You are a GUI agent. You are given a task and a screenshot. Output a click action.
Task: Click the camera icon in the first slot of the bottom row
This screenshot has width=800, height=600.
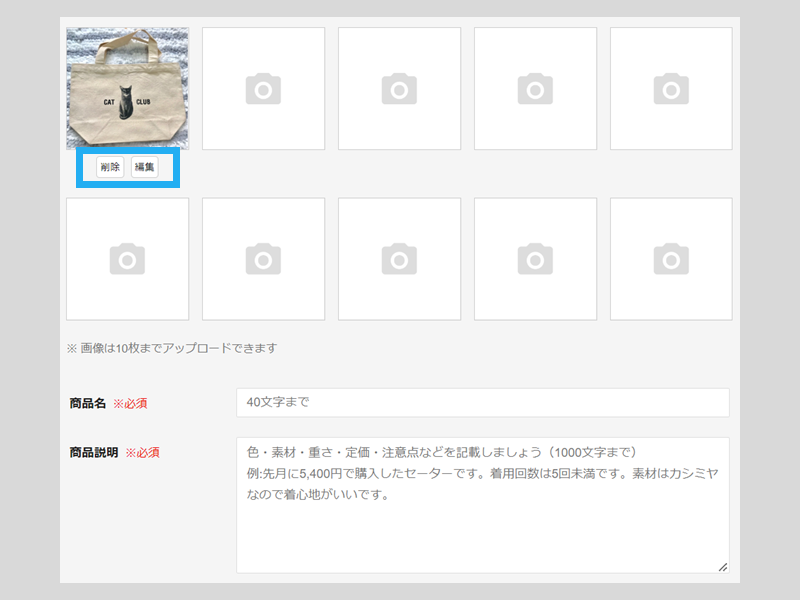[128, 259]
